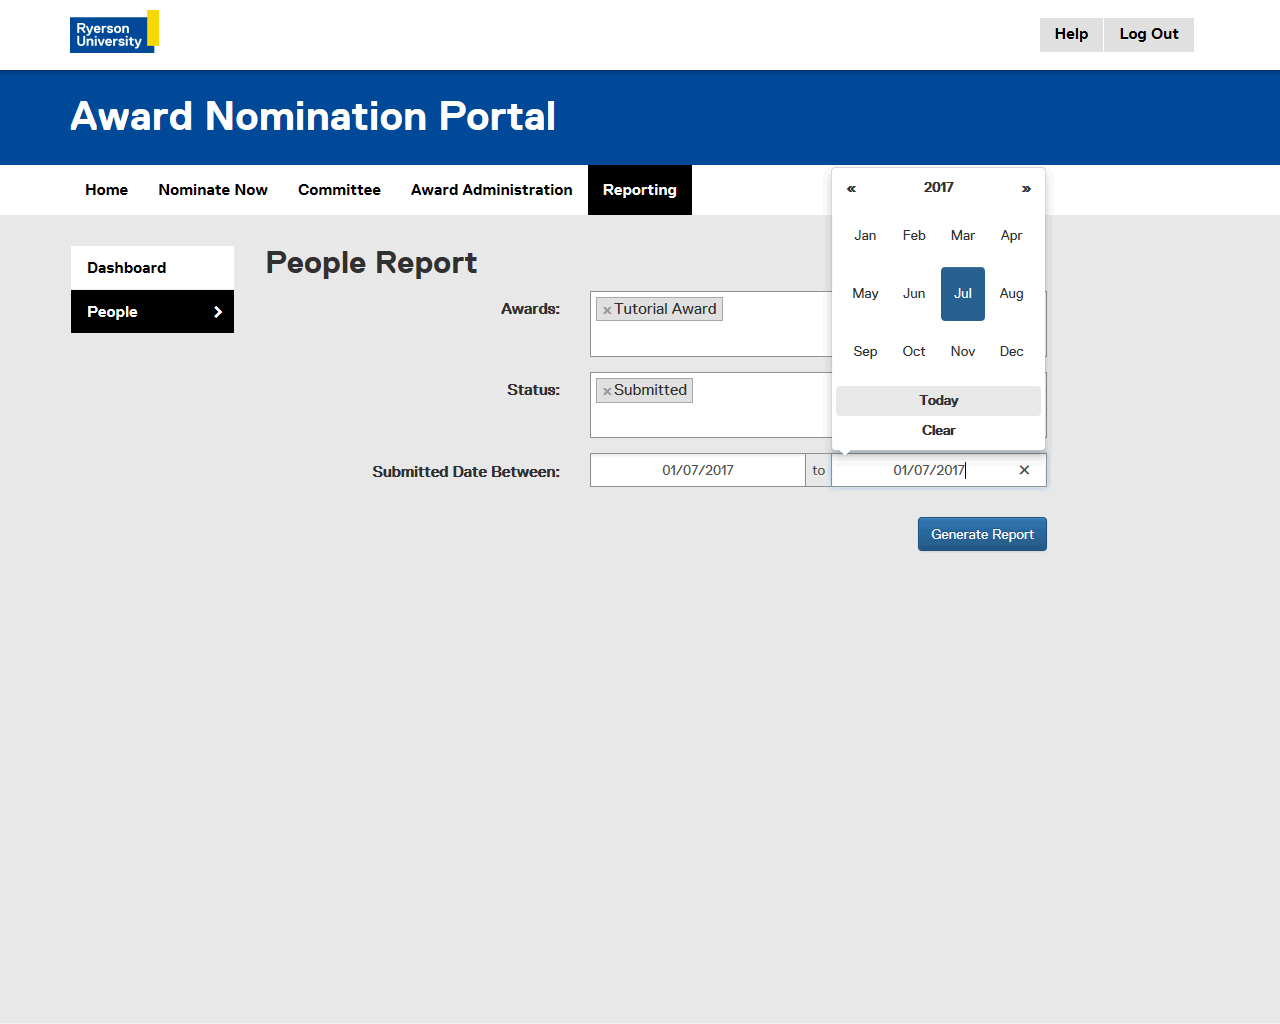
Task: Click the Log Out button
Action: click(x=1148, y=35)
